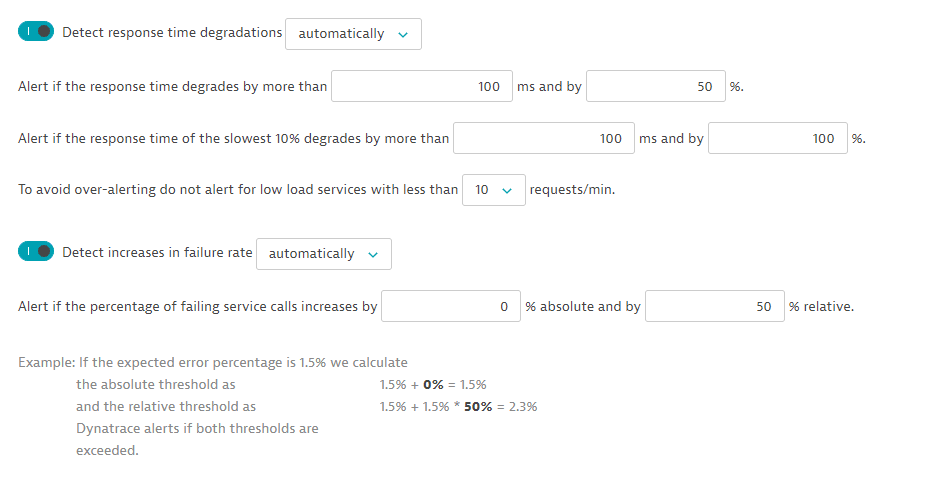930x492 pixels.
Task: Expand the failure rate 'automatically' dropdown
Action: [323, 254]
